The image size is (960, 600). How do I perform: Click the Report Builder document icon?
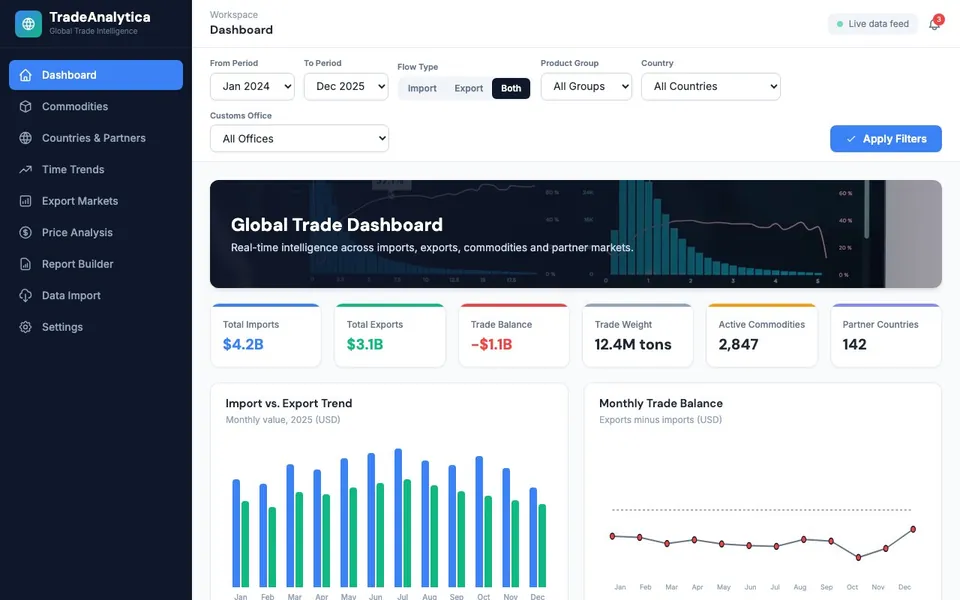25,264
